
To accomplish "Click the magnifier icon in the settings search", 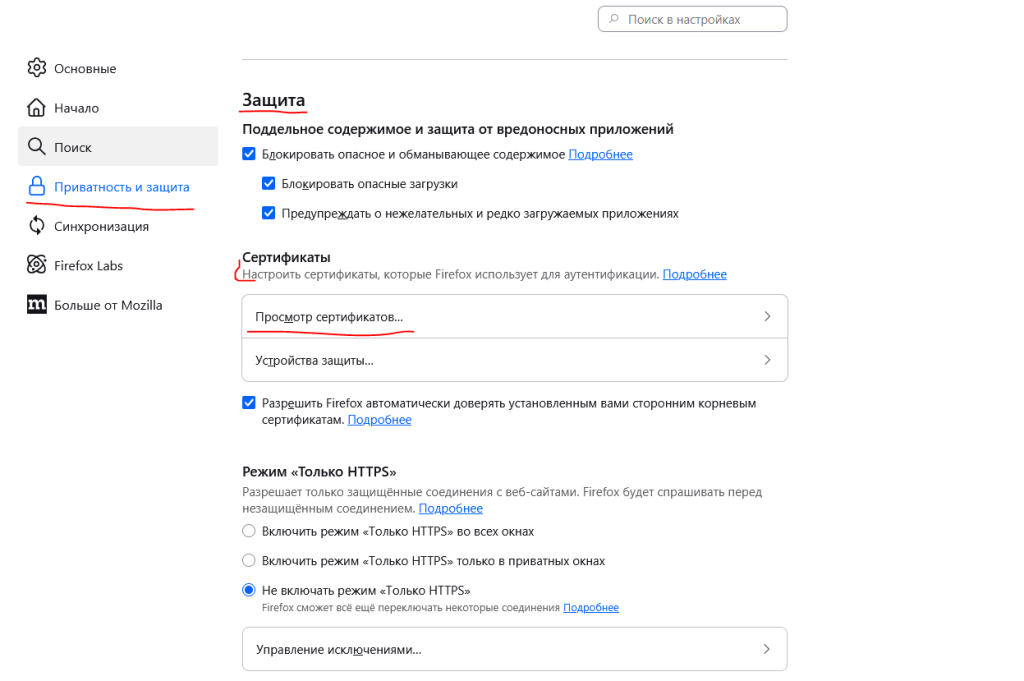I will pyautogui.click(x=613, y=19).
